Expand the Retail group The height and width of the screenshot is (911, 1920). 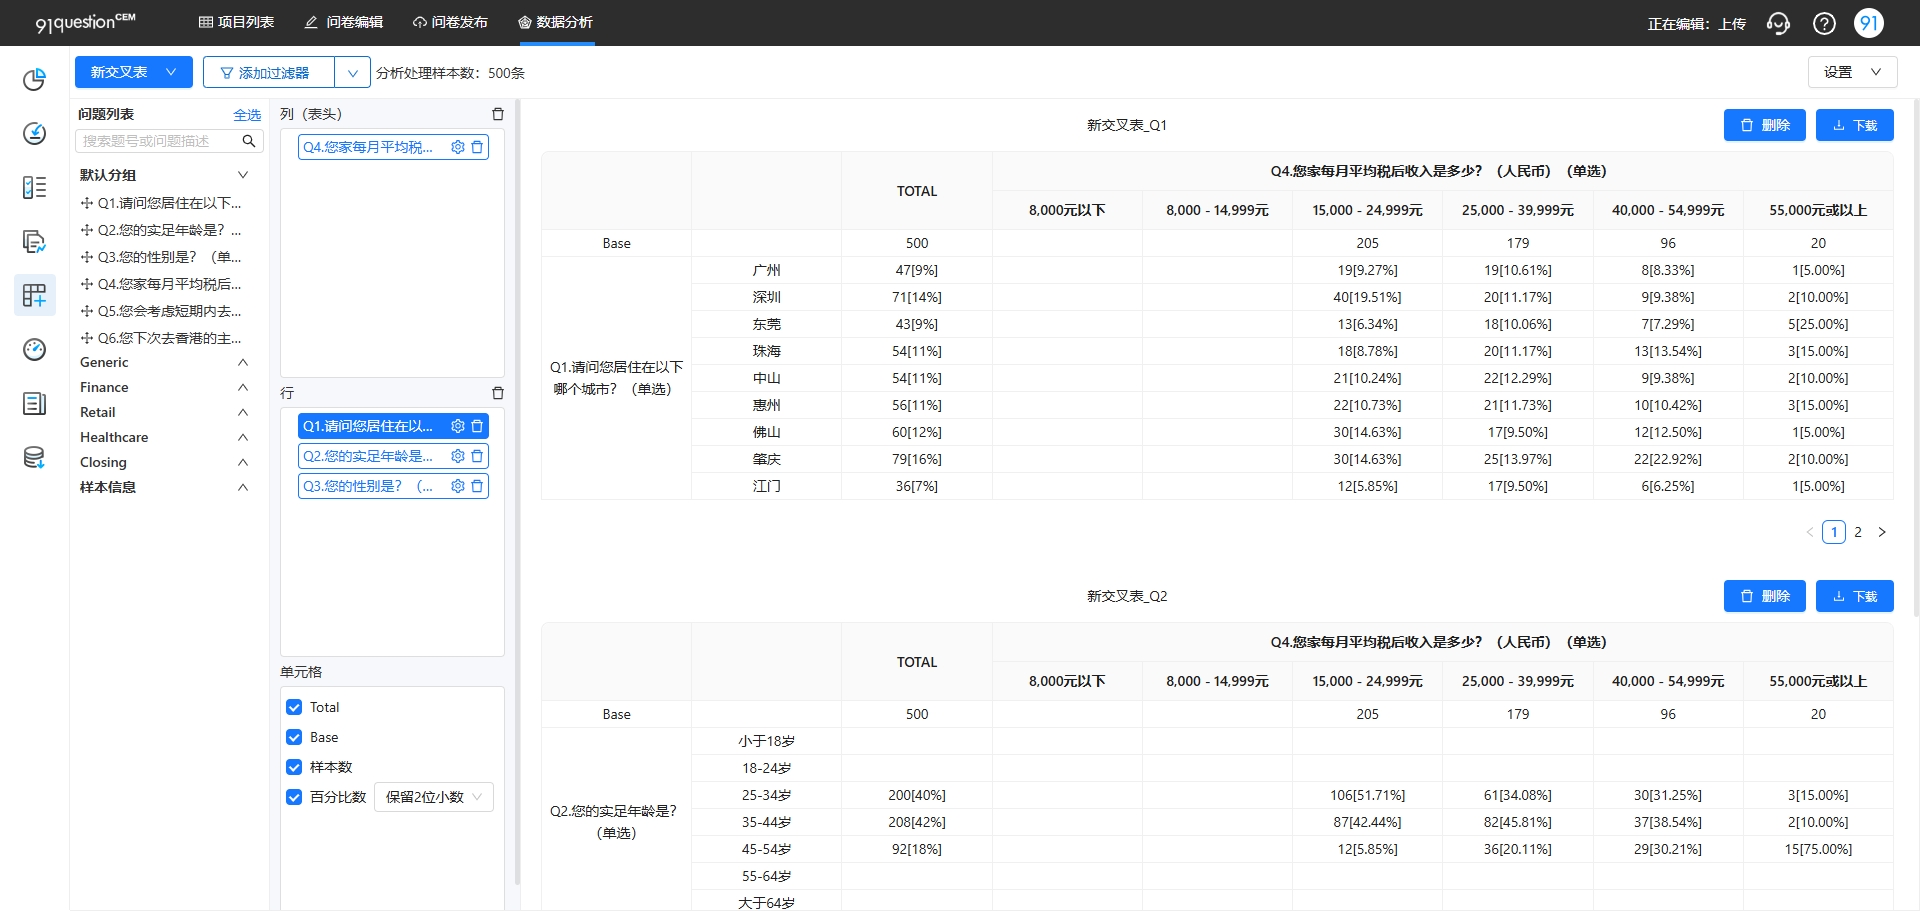click(x=242, y=412)
